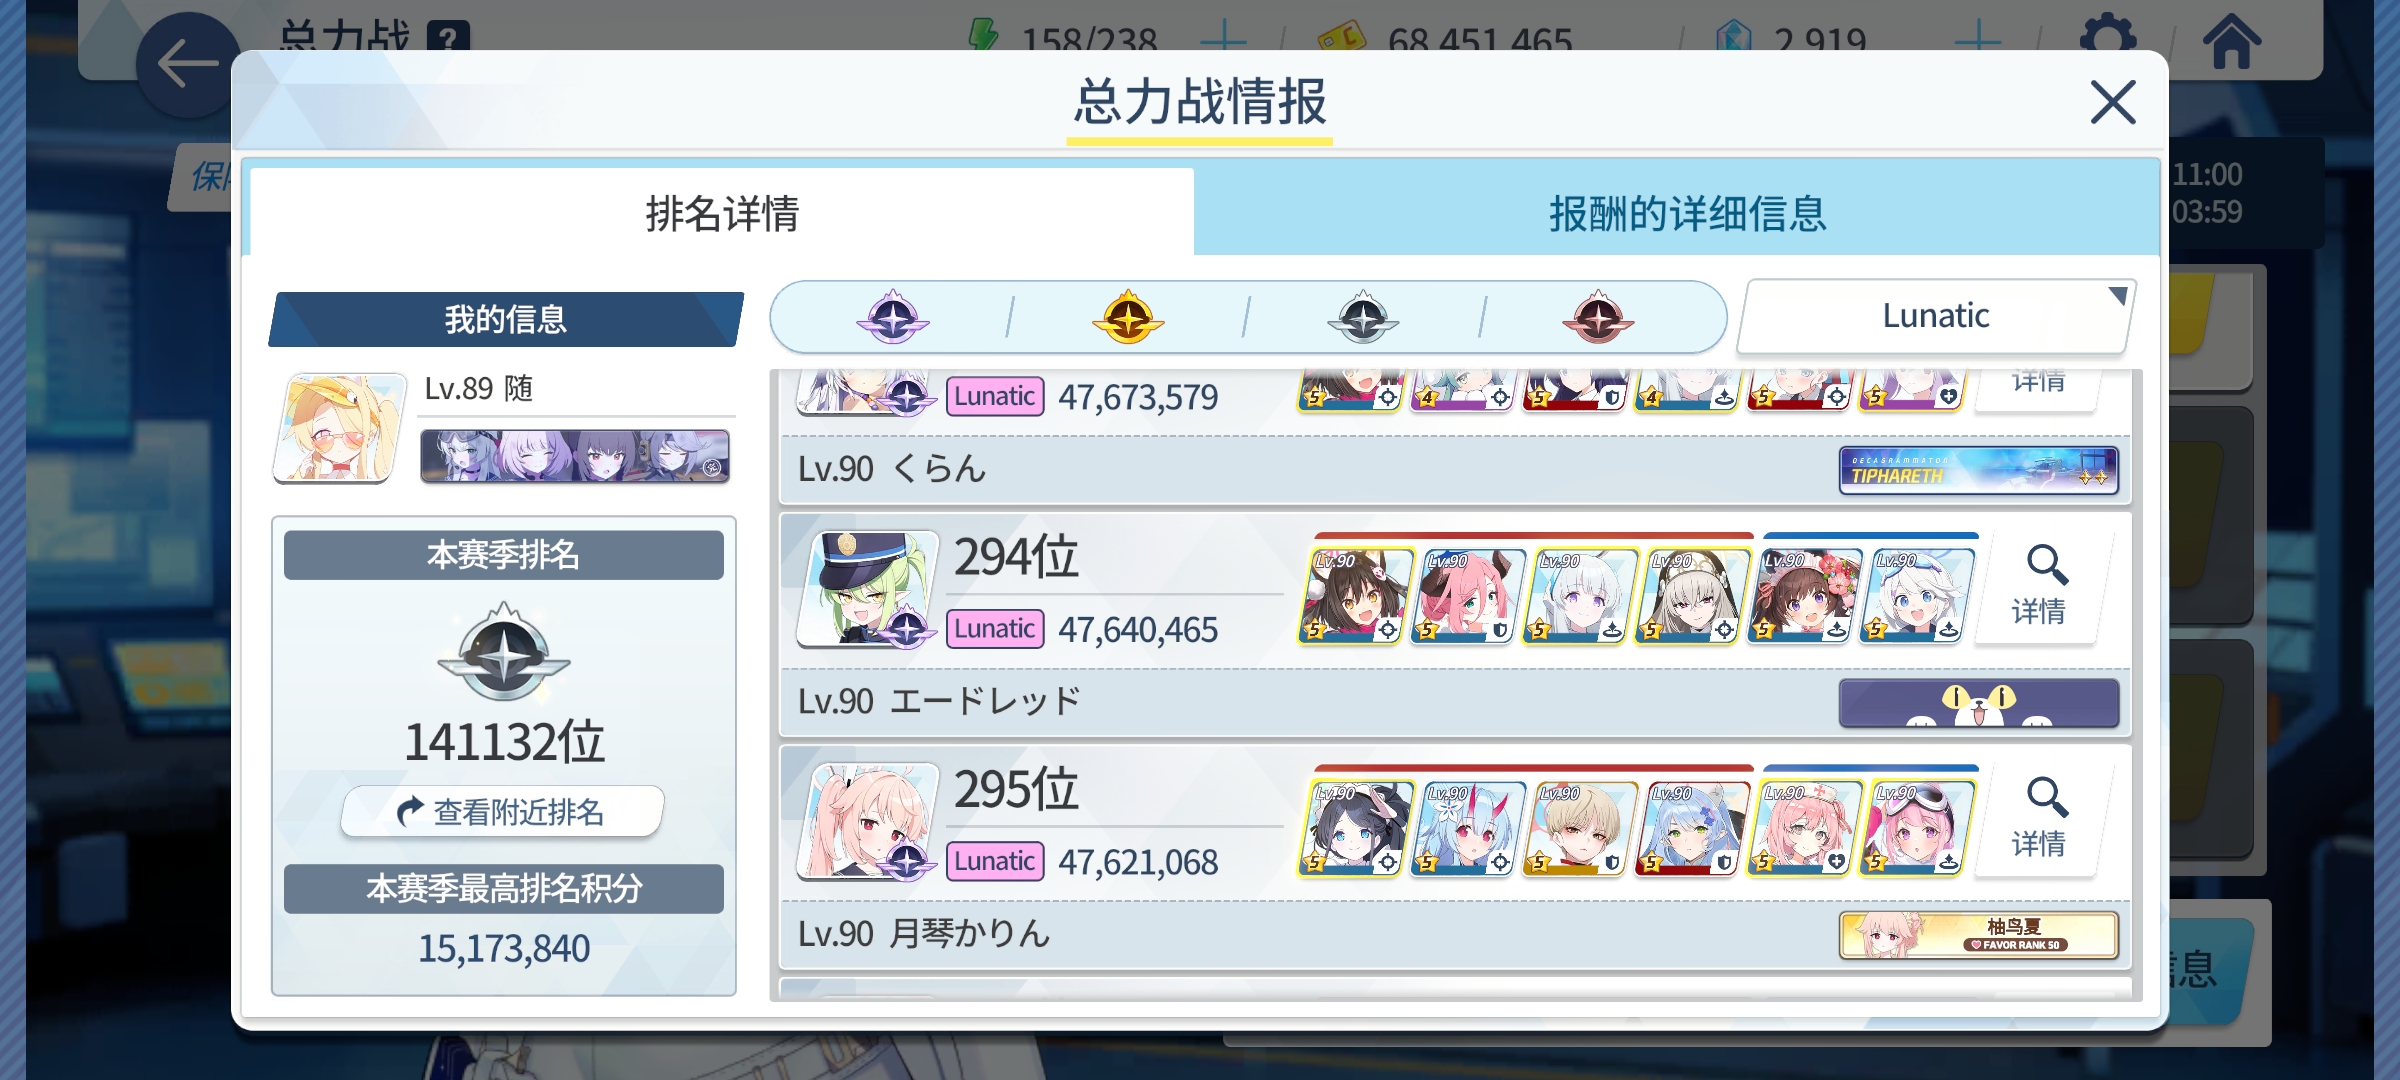Click the dropdown triangle next to Lunatic
The height and width of the screenshot is (1080, 2400).
tap(2116, 296)
